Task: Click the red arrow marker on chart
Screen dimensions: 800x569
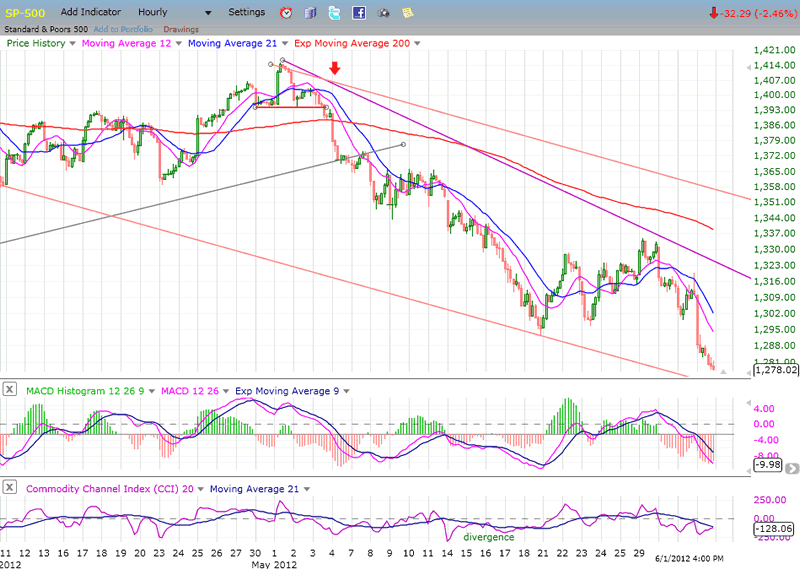Action: (x=336, y=69)
